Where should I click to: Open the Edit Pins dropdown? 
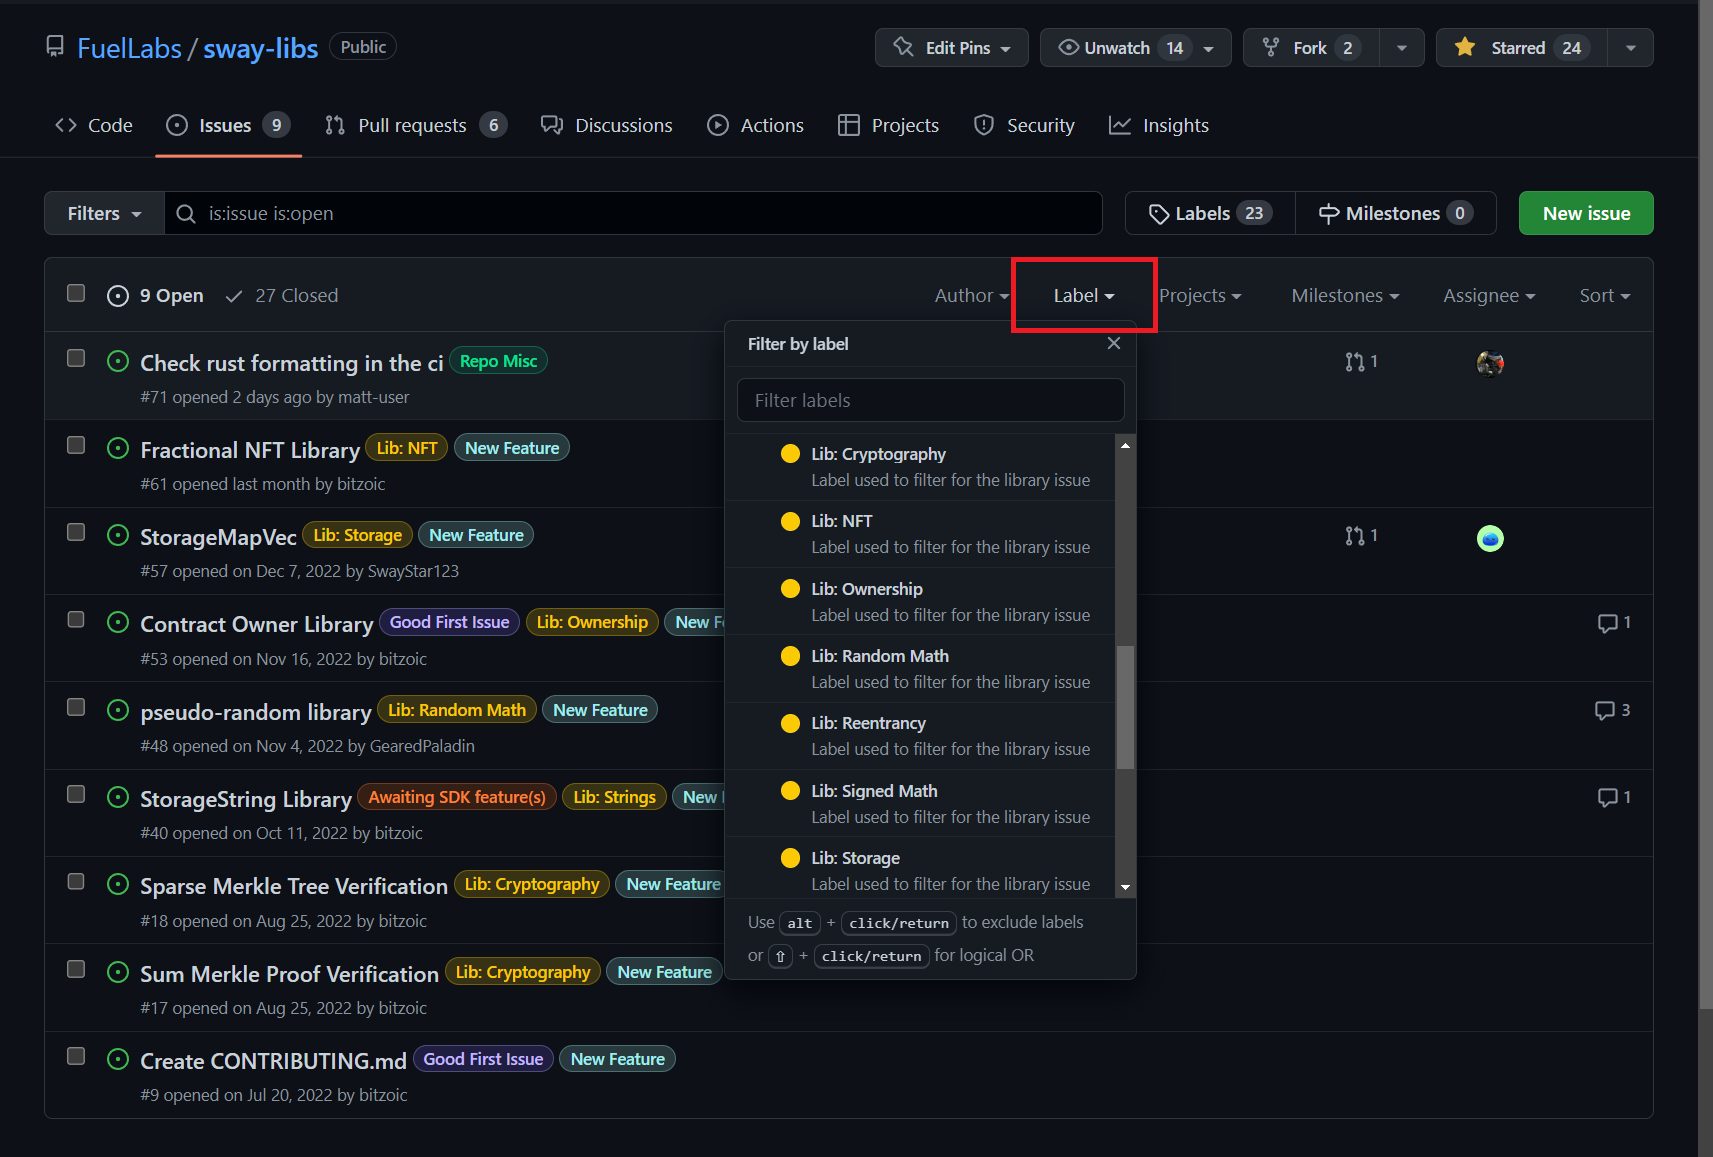click(x=952, y=48)
